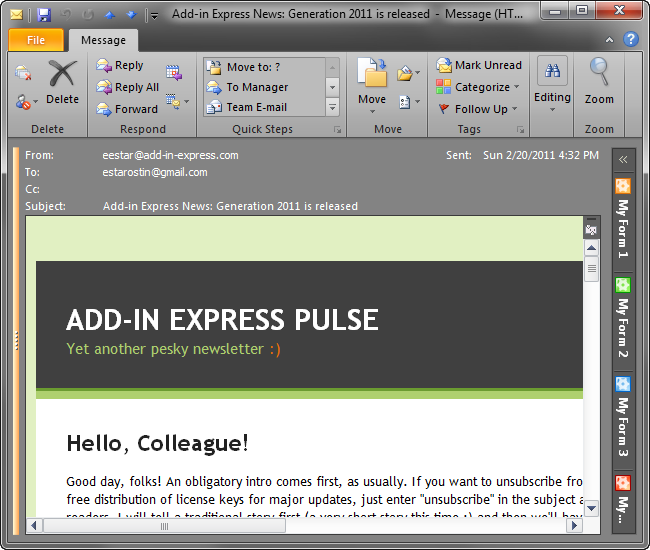Select the 'Move to: ?' quick step
Viewport: 650px width, 550px height.
click(x=264, y=67)
